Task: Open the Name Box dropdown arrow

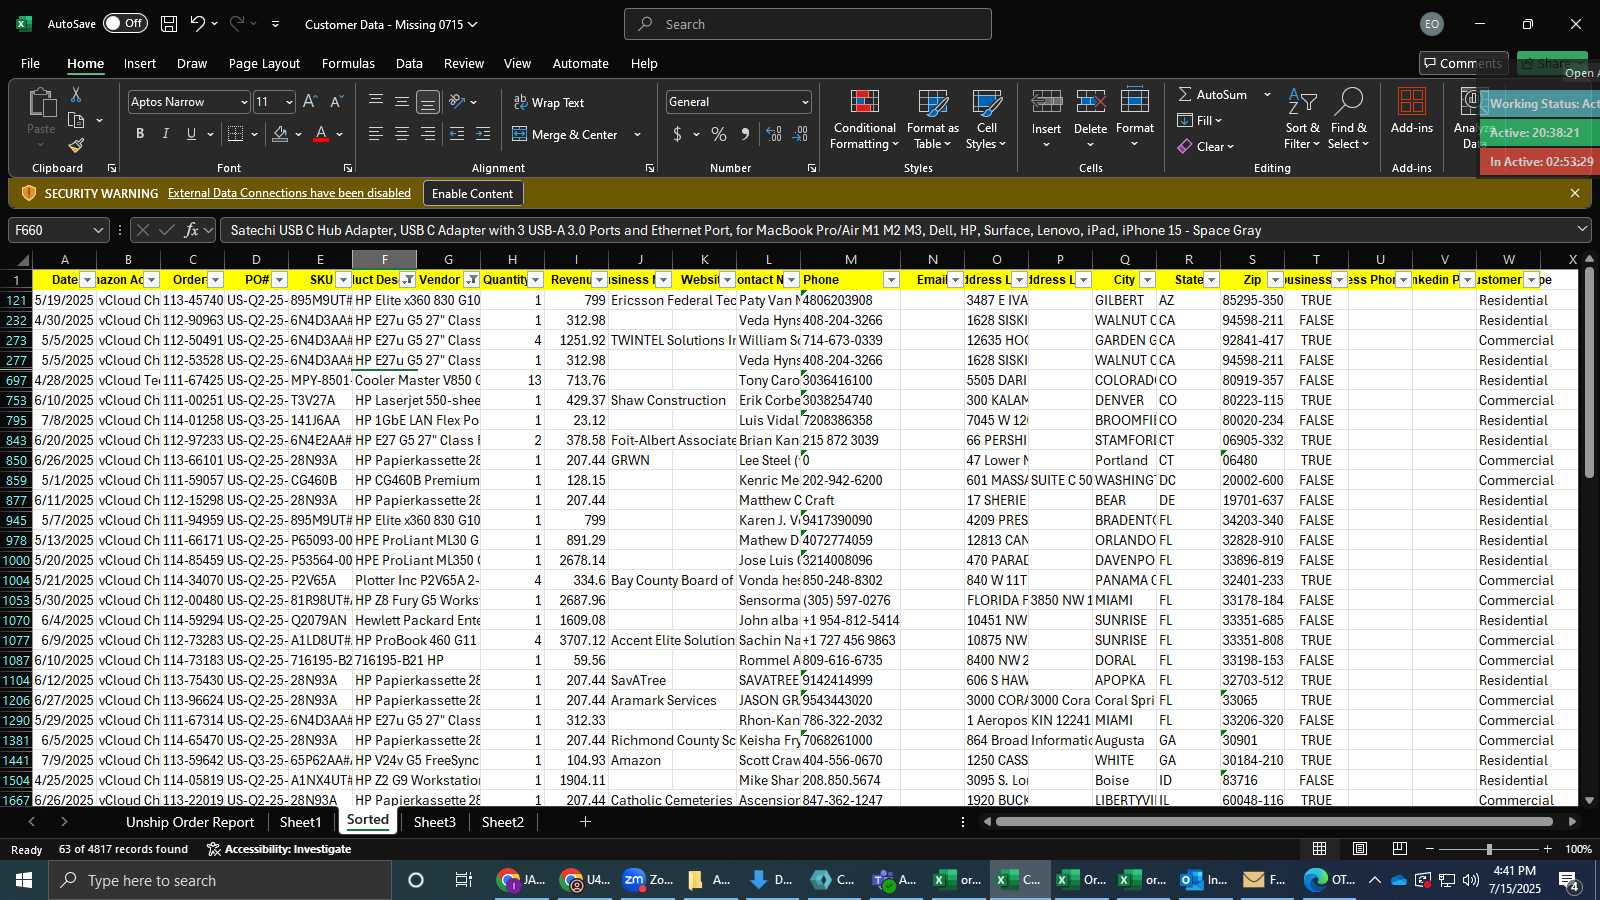Action: 98,230
